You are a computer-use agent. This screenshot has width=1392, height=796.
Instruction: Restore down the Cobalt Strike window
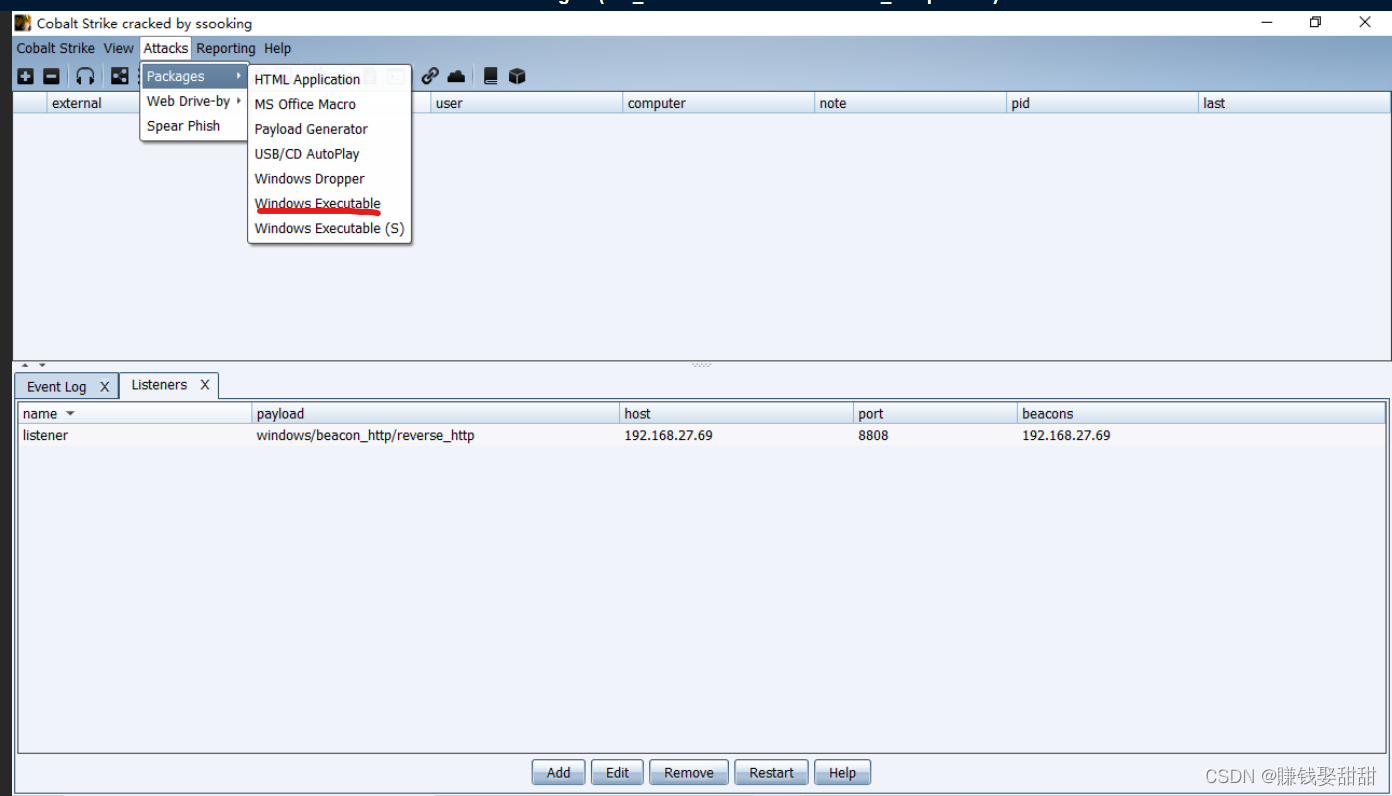click(x=1315, y=22)
